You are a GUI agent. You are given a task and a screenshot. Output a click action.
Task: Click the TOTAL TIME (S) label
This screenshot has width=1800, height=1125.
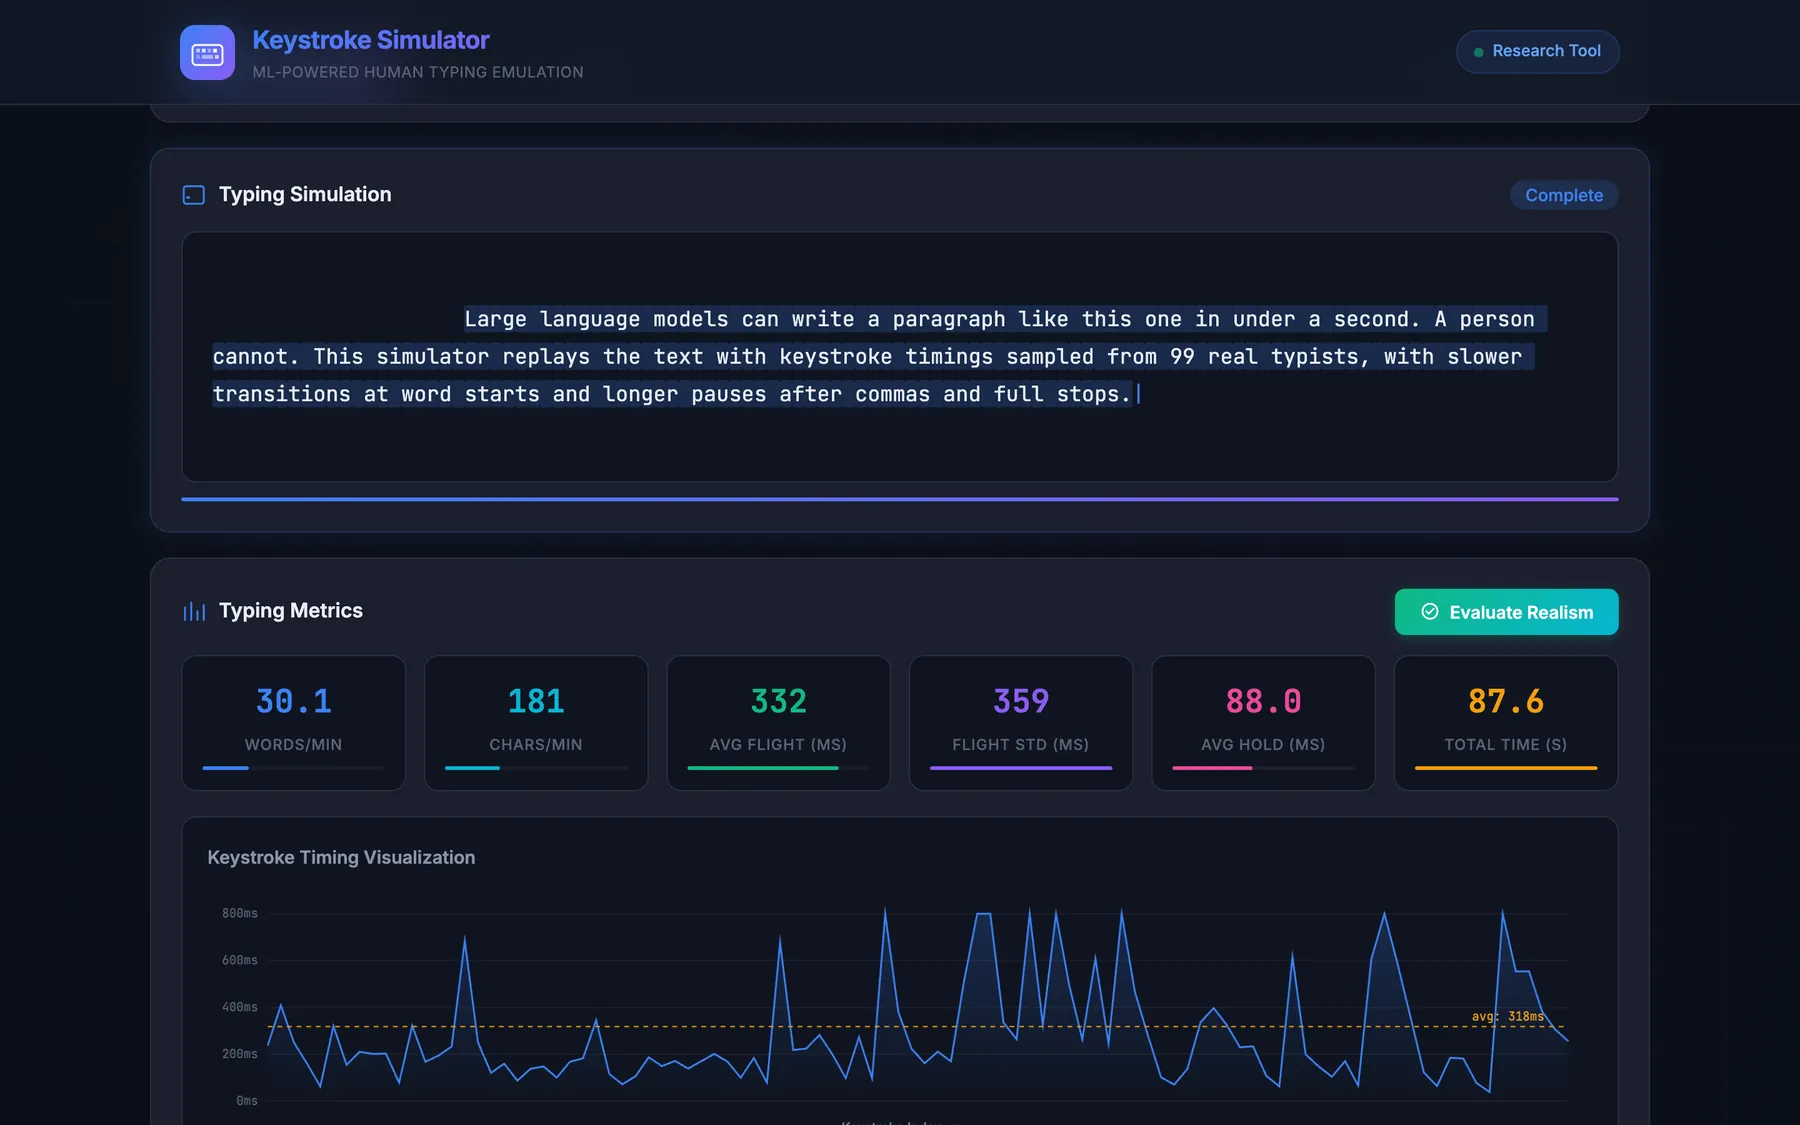[1506, 745]
